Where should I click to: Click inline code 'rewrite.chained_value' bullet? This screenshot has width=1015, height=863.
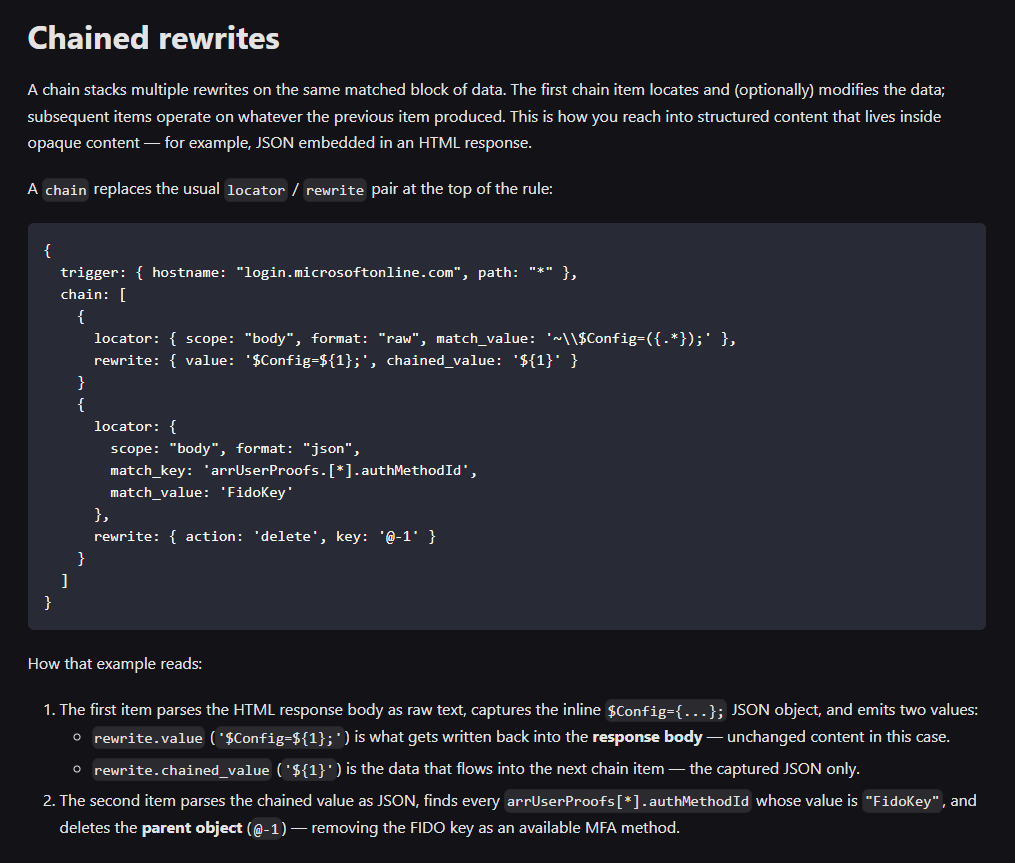(x=181, y=770)
